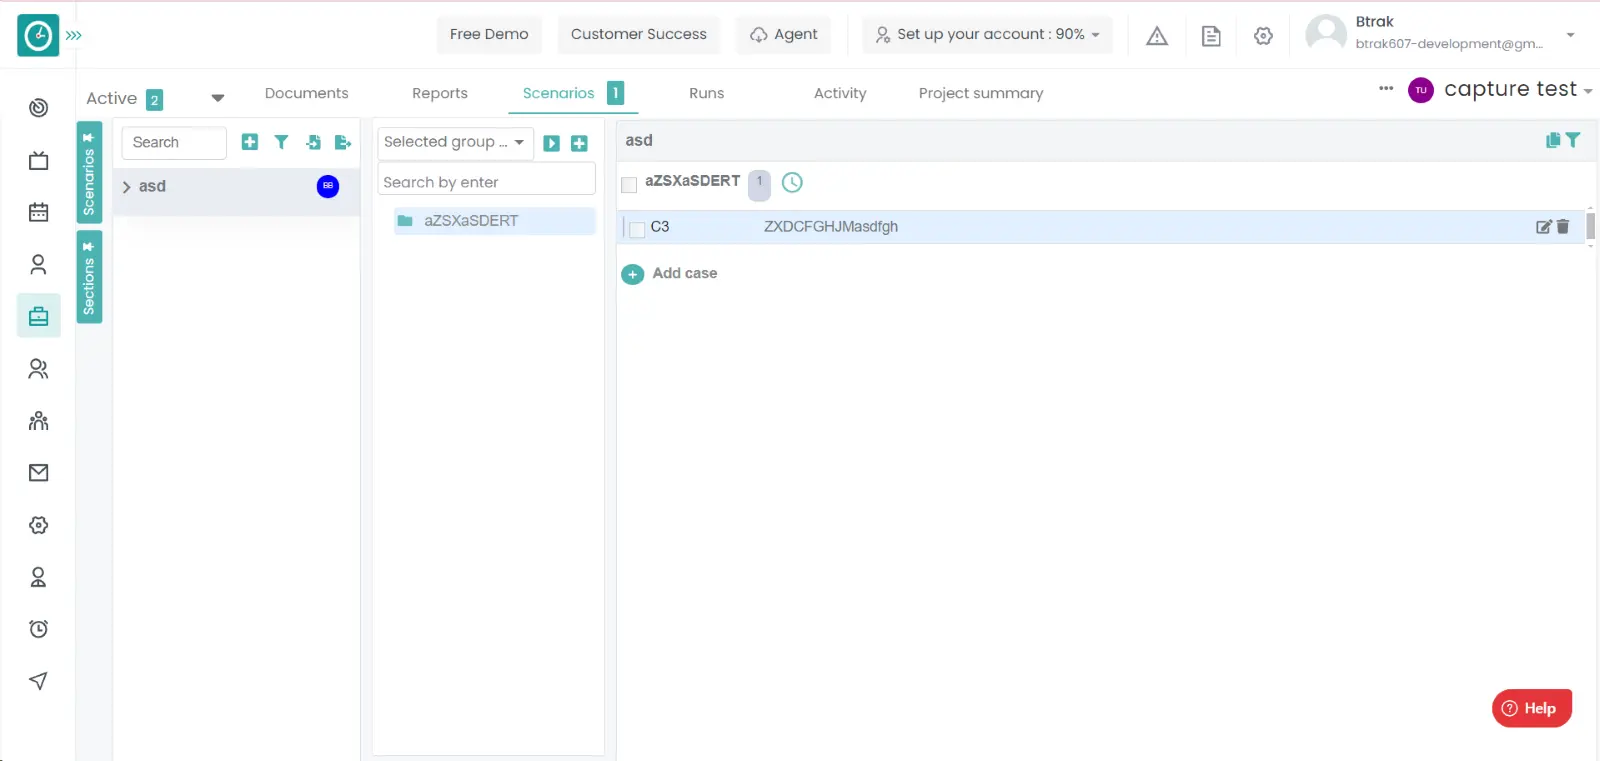Viewport: 1600px width, 761px height.
Task: Click the Search by enter field
Action: point(486,182)
